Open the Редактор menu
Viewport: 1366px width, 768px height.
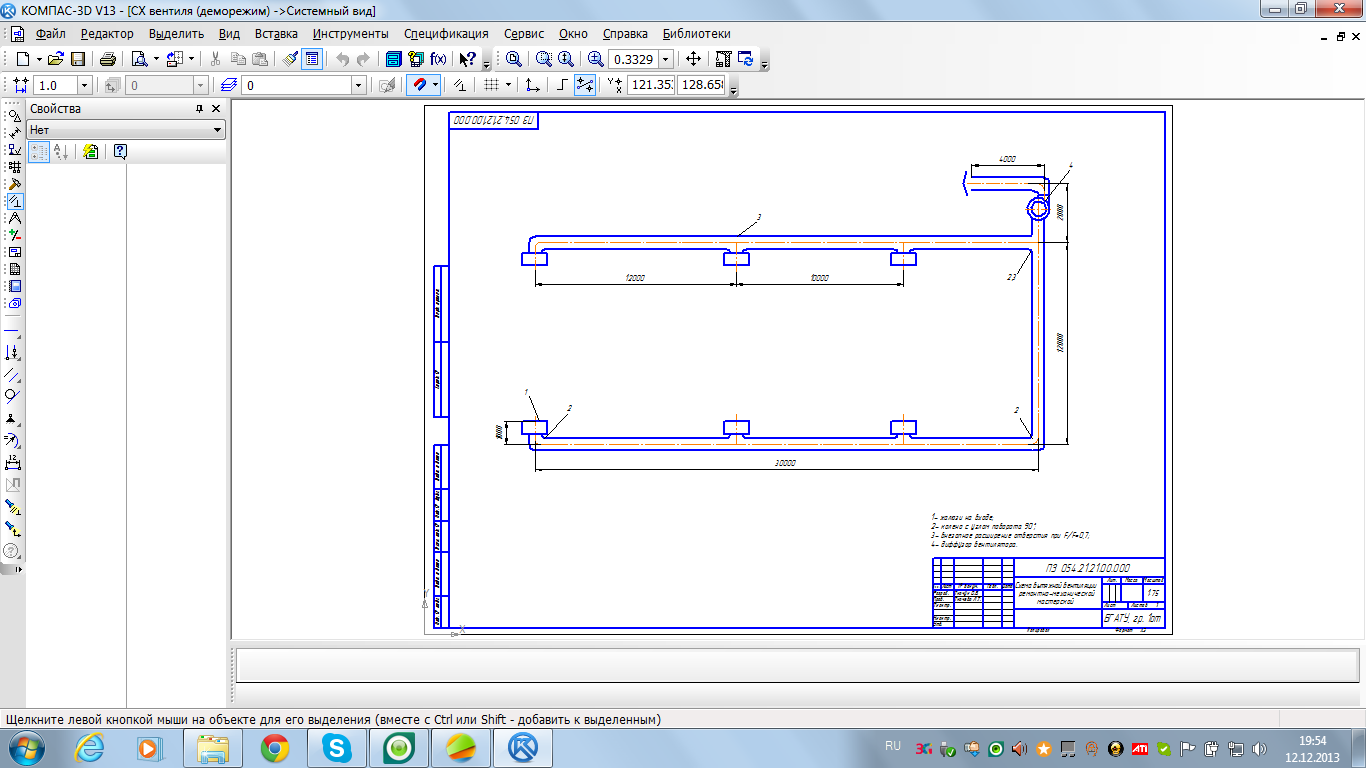107,34
